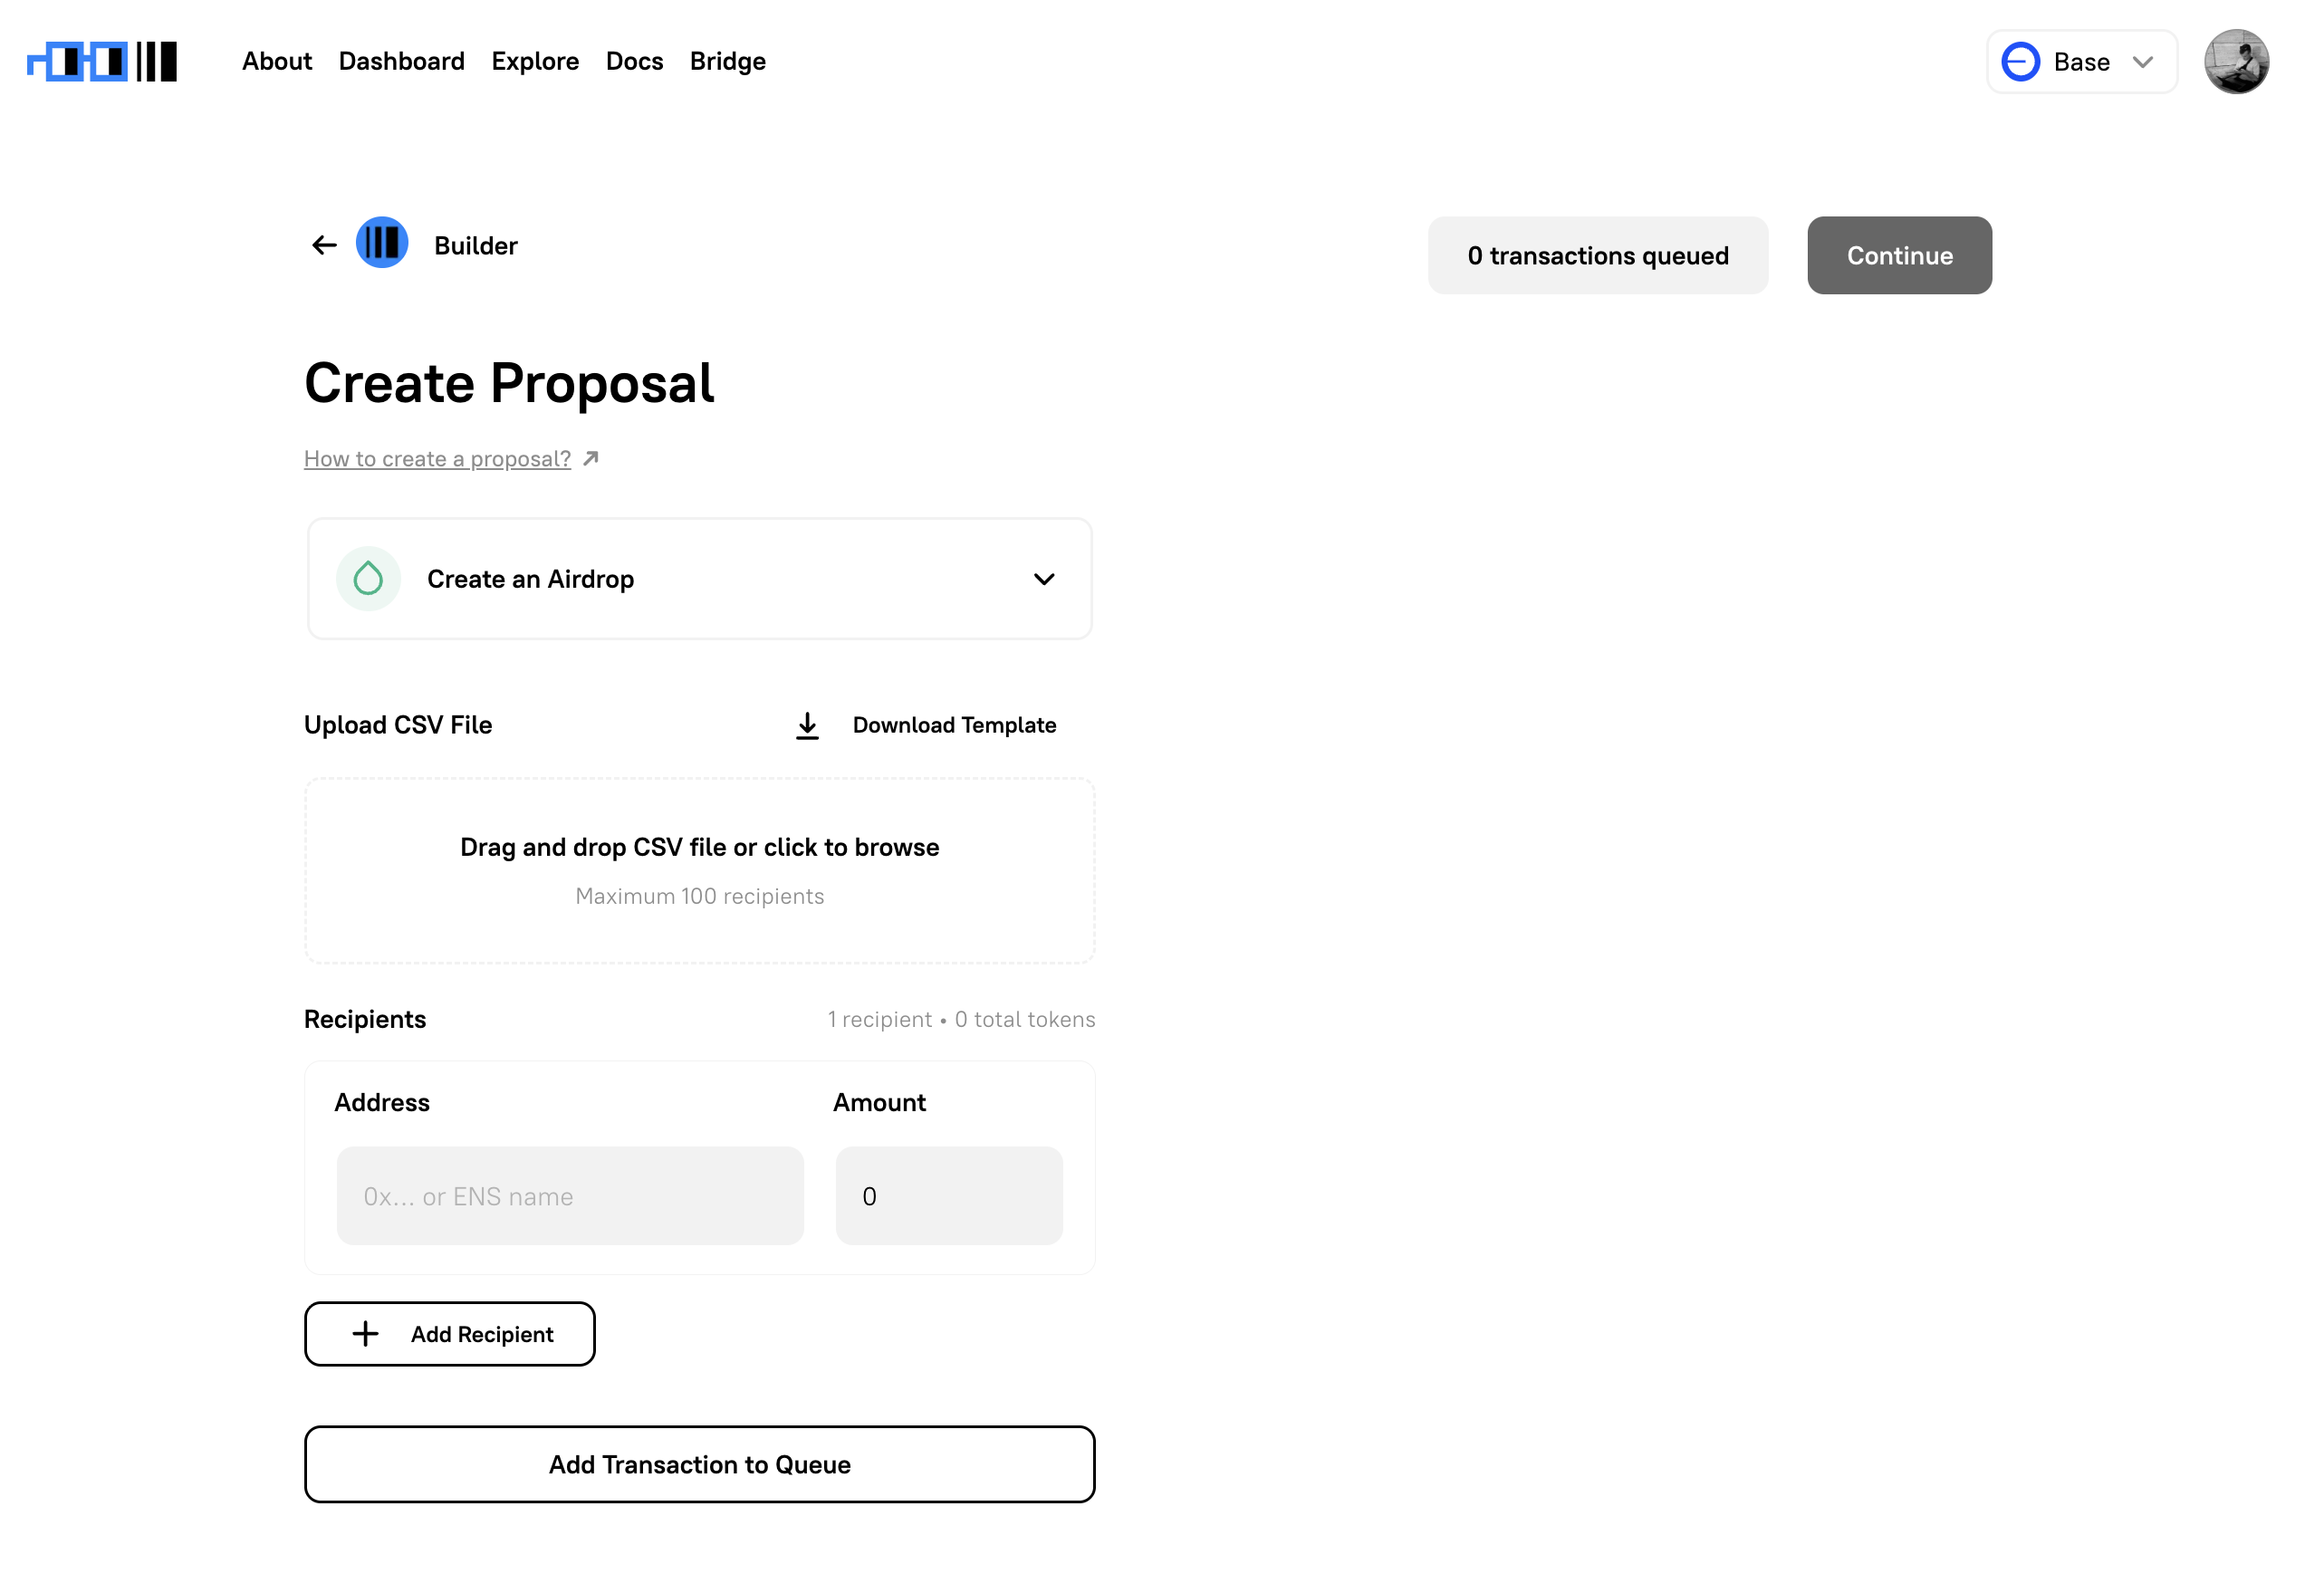2324x1583 pixels.
Task: Click the blue Builder DAO avatar
Action: point(382,243)
